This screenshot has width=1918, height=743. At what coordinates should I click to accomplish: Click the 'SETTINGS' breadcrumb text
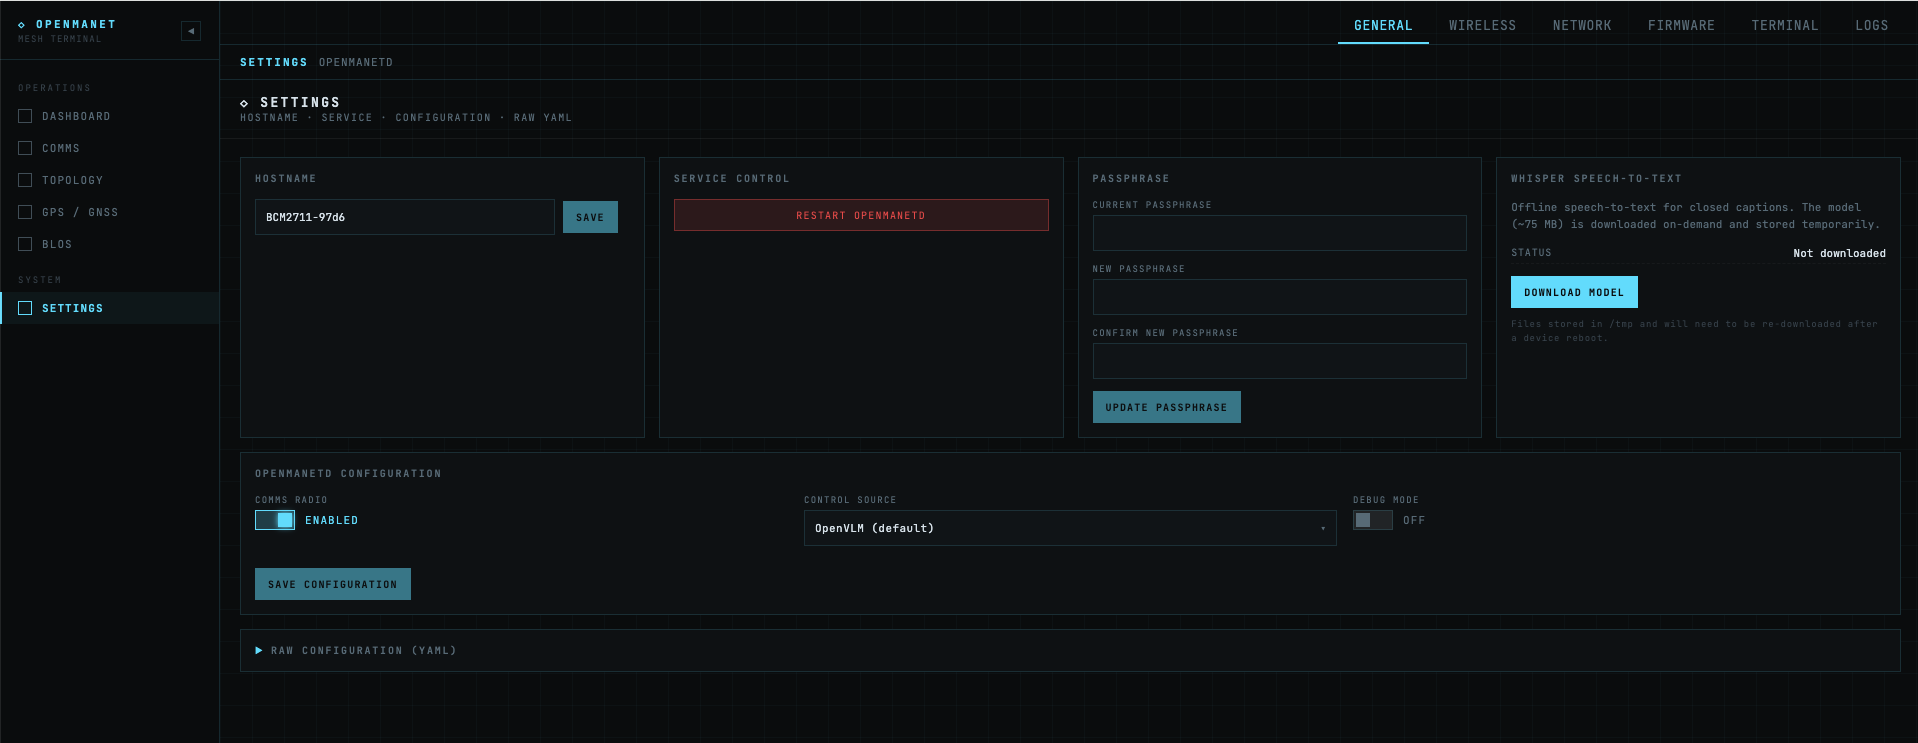tap(274, 62)
